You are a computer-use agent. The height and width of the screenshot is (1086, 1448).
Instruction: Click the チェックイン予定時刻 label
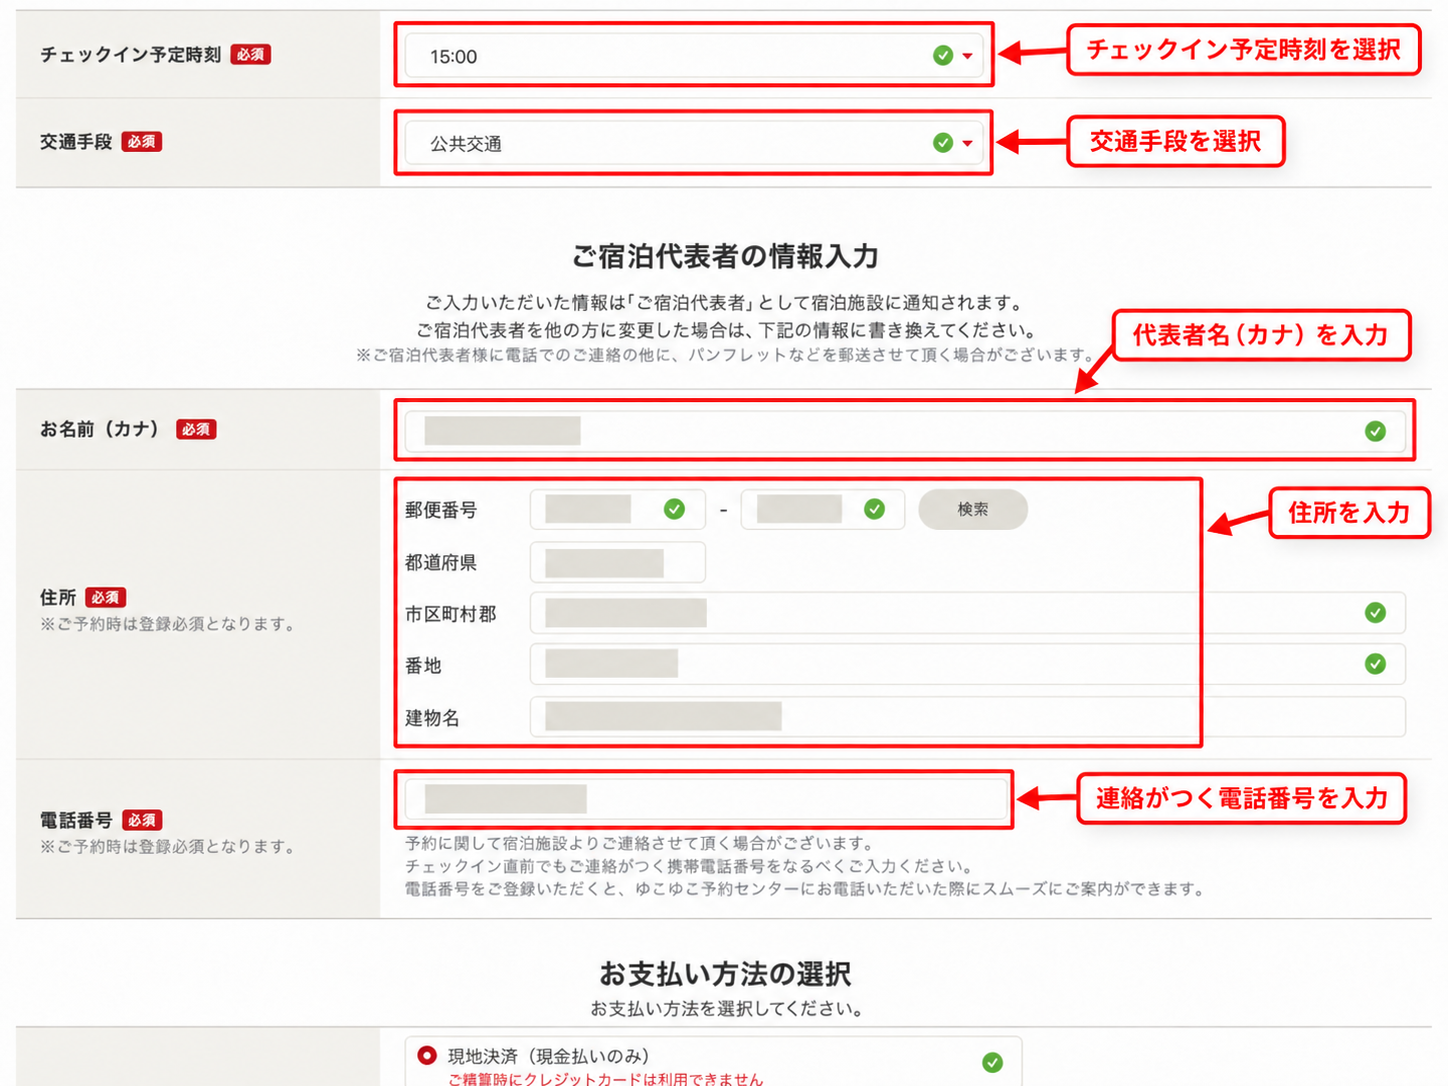(x=130, y=54)
